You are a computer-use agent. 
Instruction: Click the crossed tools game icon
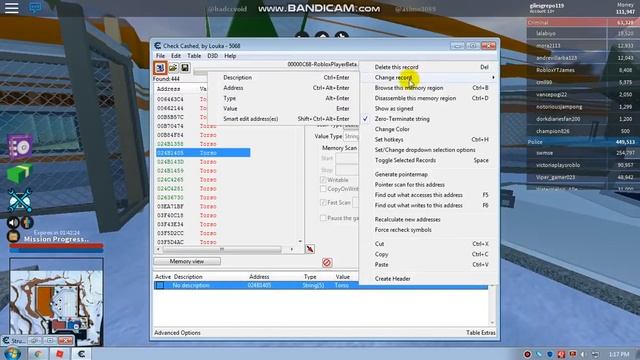[x=20, y=200]
